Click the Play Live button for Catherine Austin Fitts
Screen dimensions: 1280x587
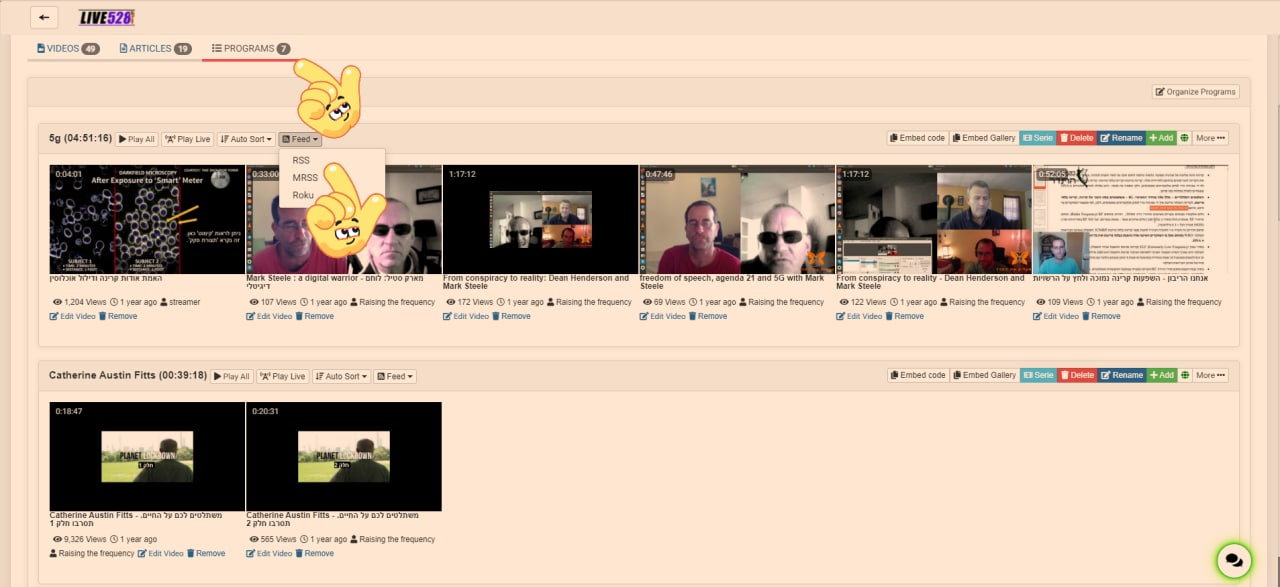(x=281, y=375)
